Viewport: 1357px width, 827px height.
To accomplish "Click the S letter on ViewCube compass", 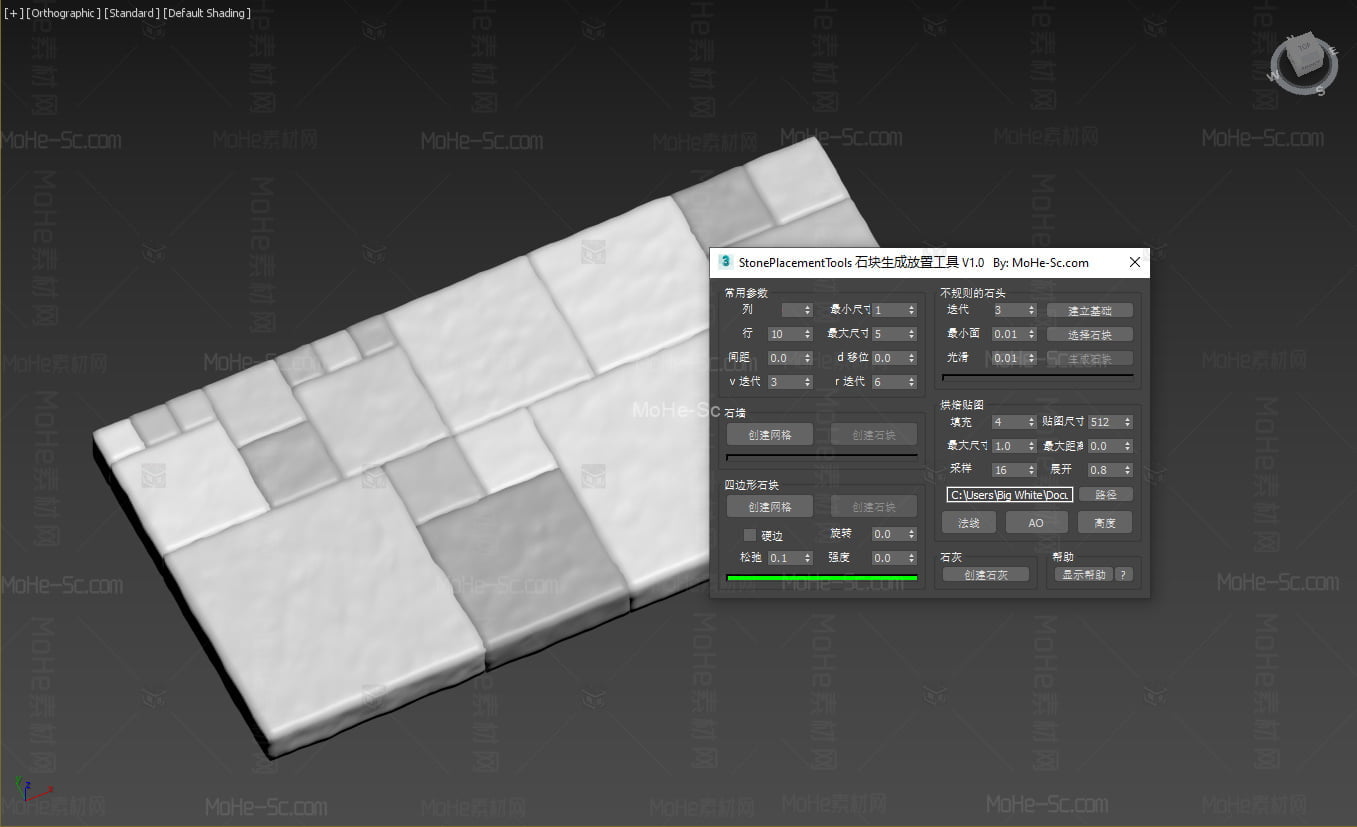I will click(x=1319, y=92).
